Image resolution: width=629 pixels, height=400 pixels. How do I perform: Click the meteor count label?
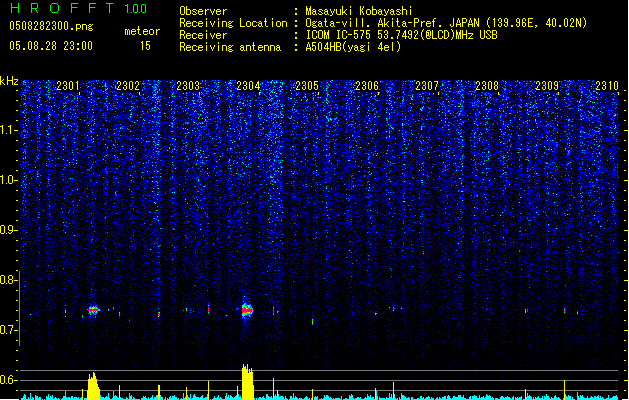pos(142,31)
